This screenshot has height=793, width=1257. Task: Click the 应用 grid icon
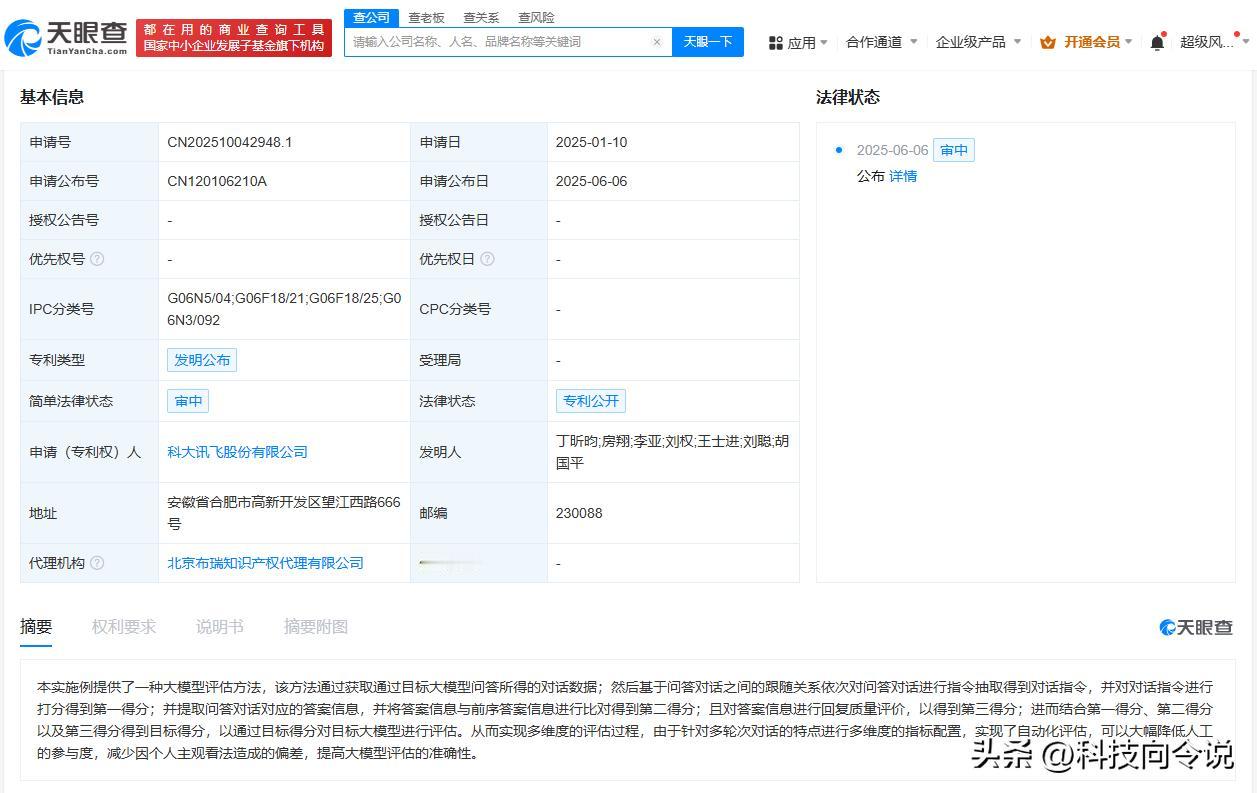click(x=775, y=43)
